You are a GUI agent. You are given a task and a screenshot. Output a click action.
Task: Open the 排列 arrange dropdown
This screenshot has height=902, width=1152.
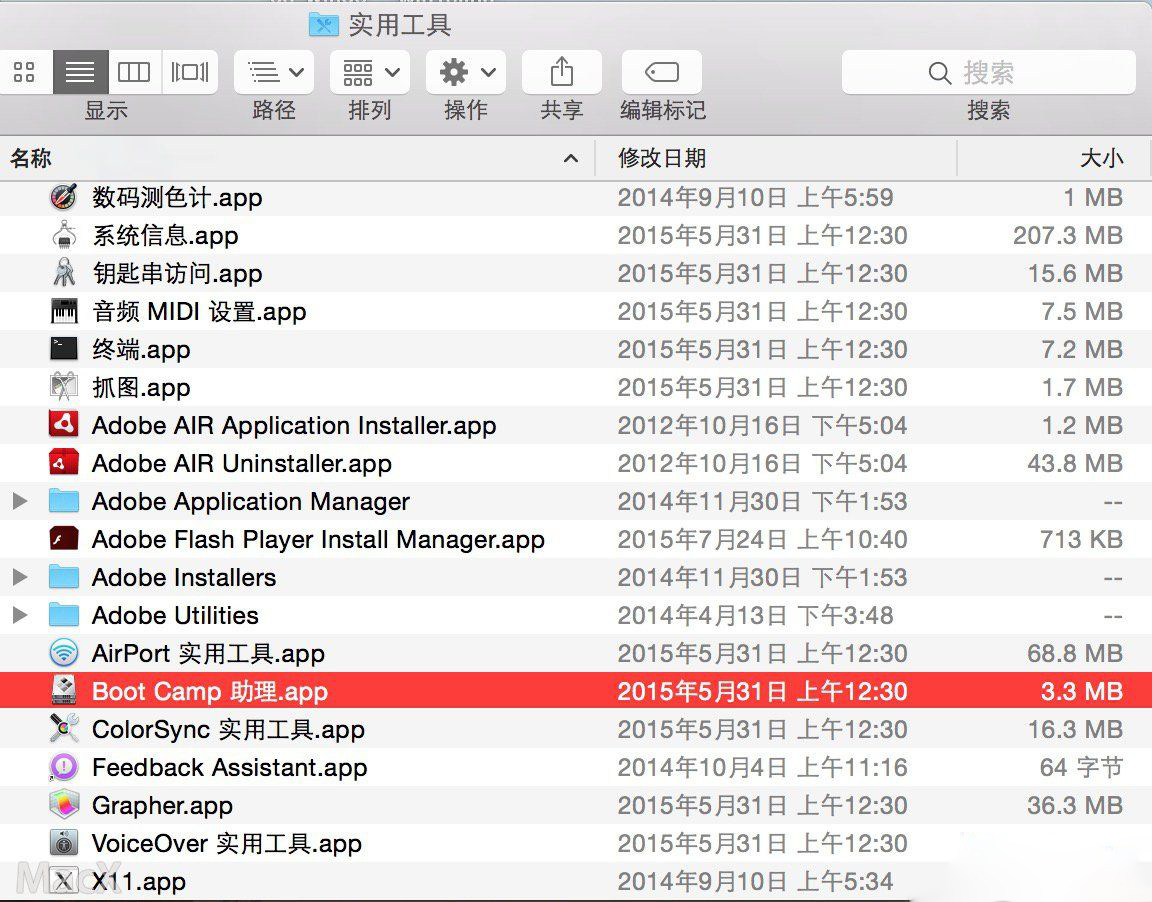click(370, 72)
